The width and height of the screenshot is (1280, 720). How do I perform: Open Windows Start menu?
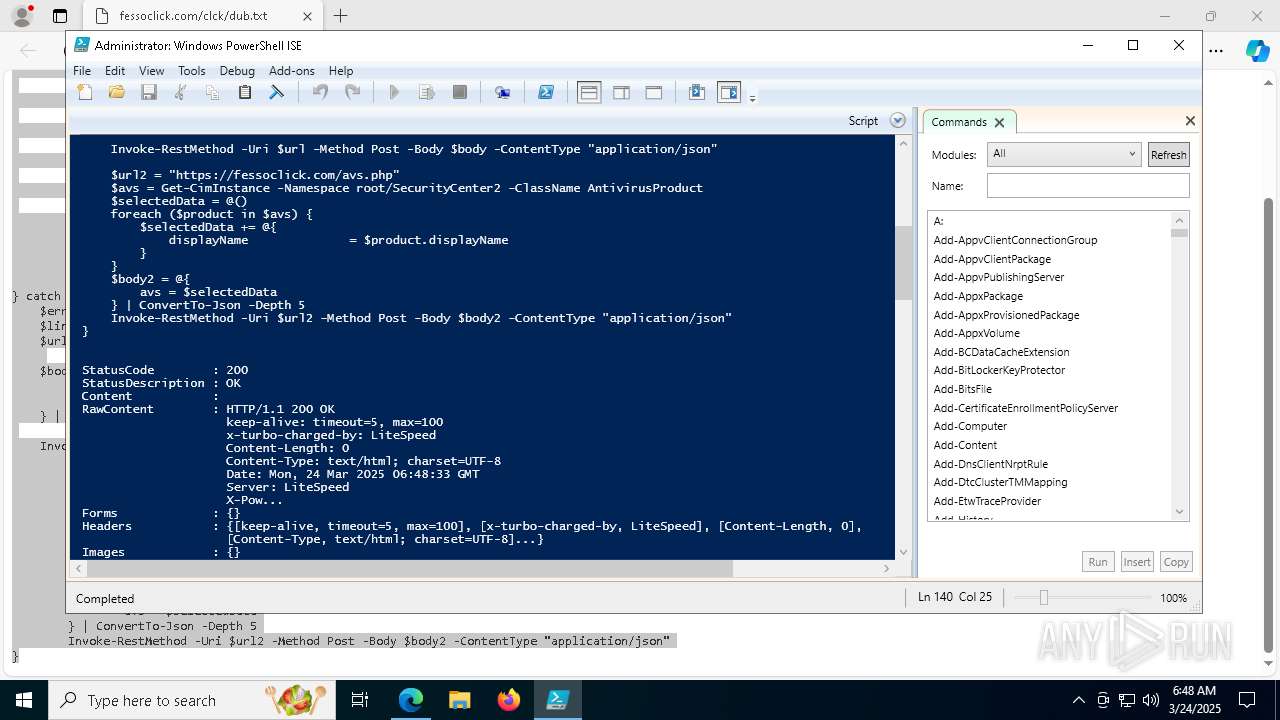(23, 700)
